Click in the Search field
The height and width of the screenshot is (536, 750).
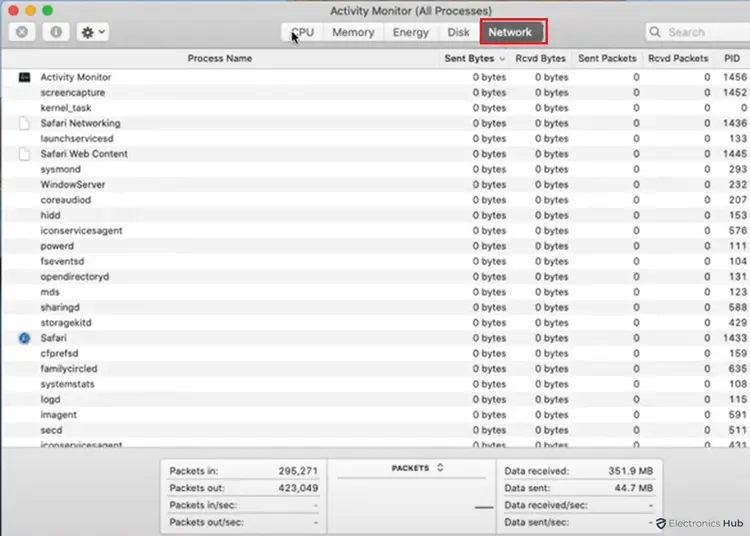[x=698, y=32]
